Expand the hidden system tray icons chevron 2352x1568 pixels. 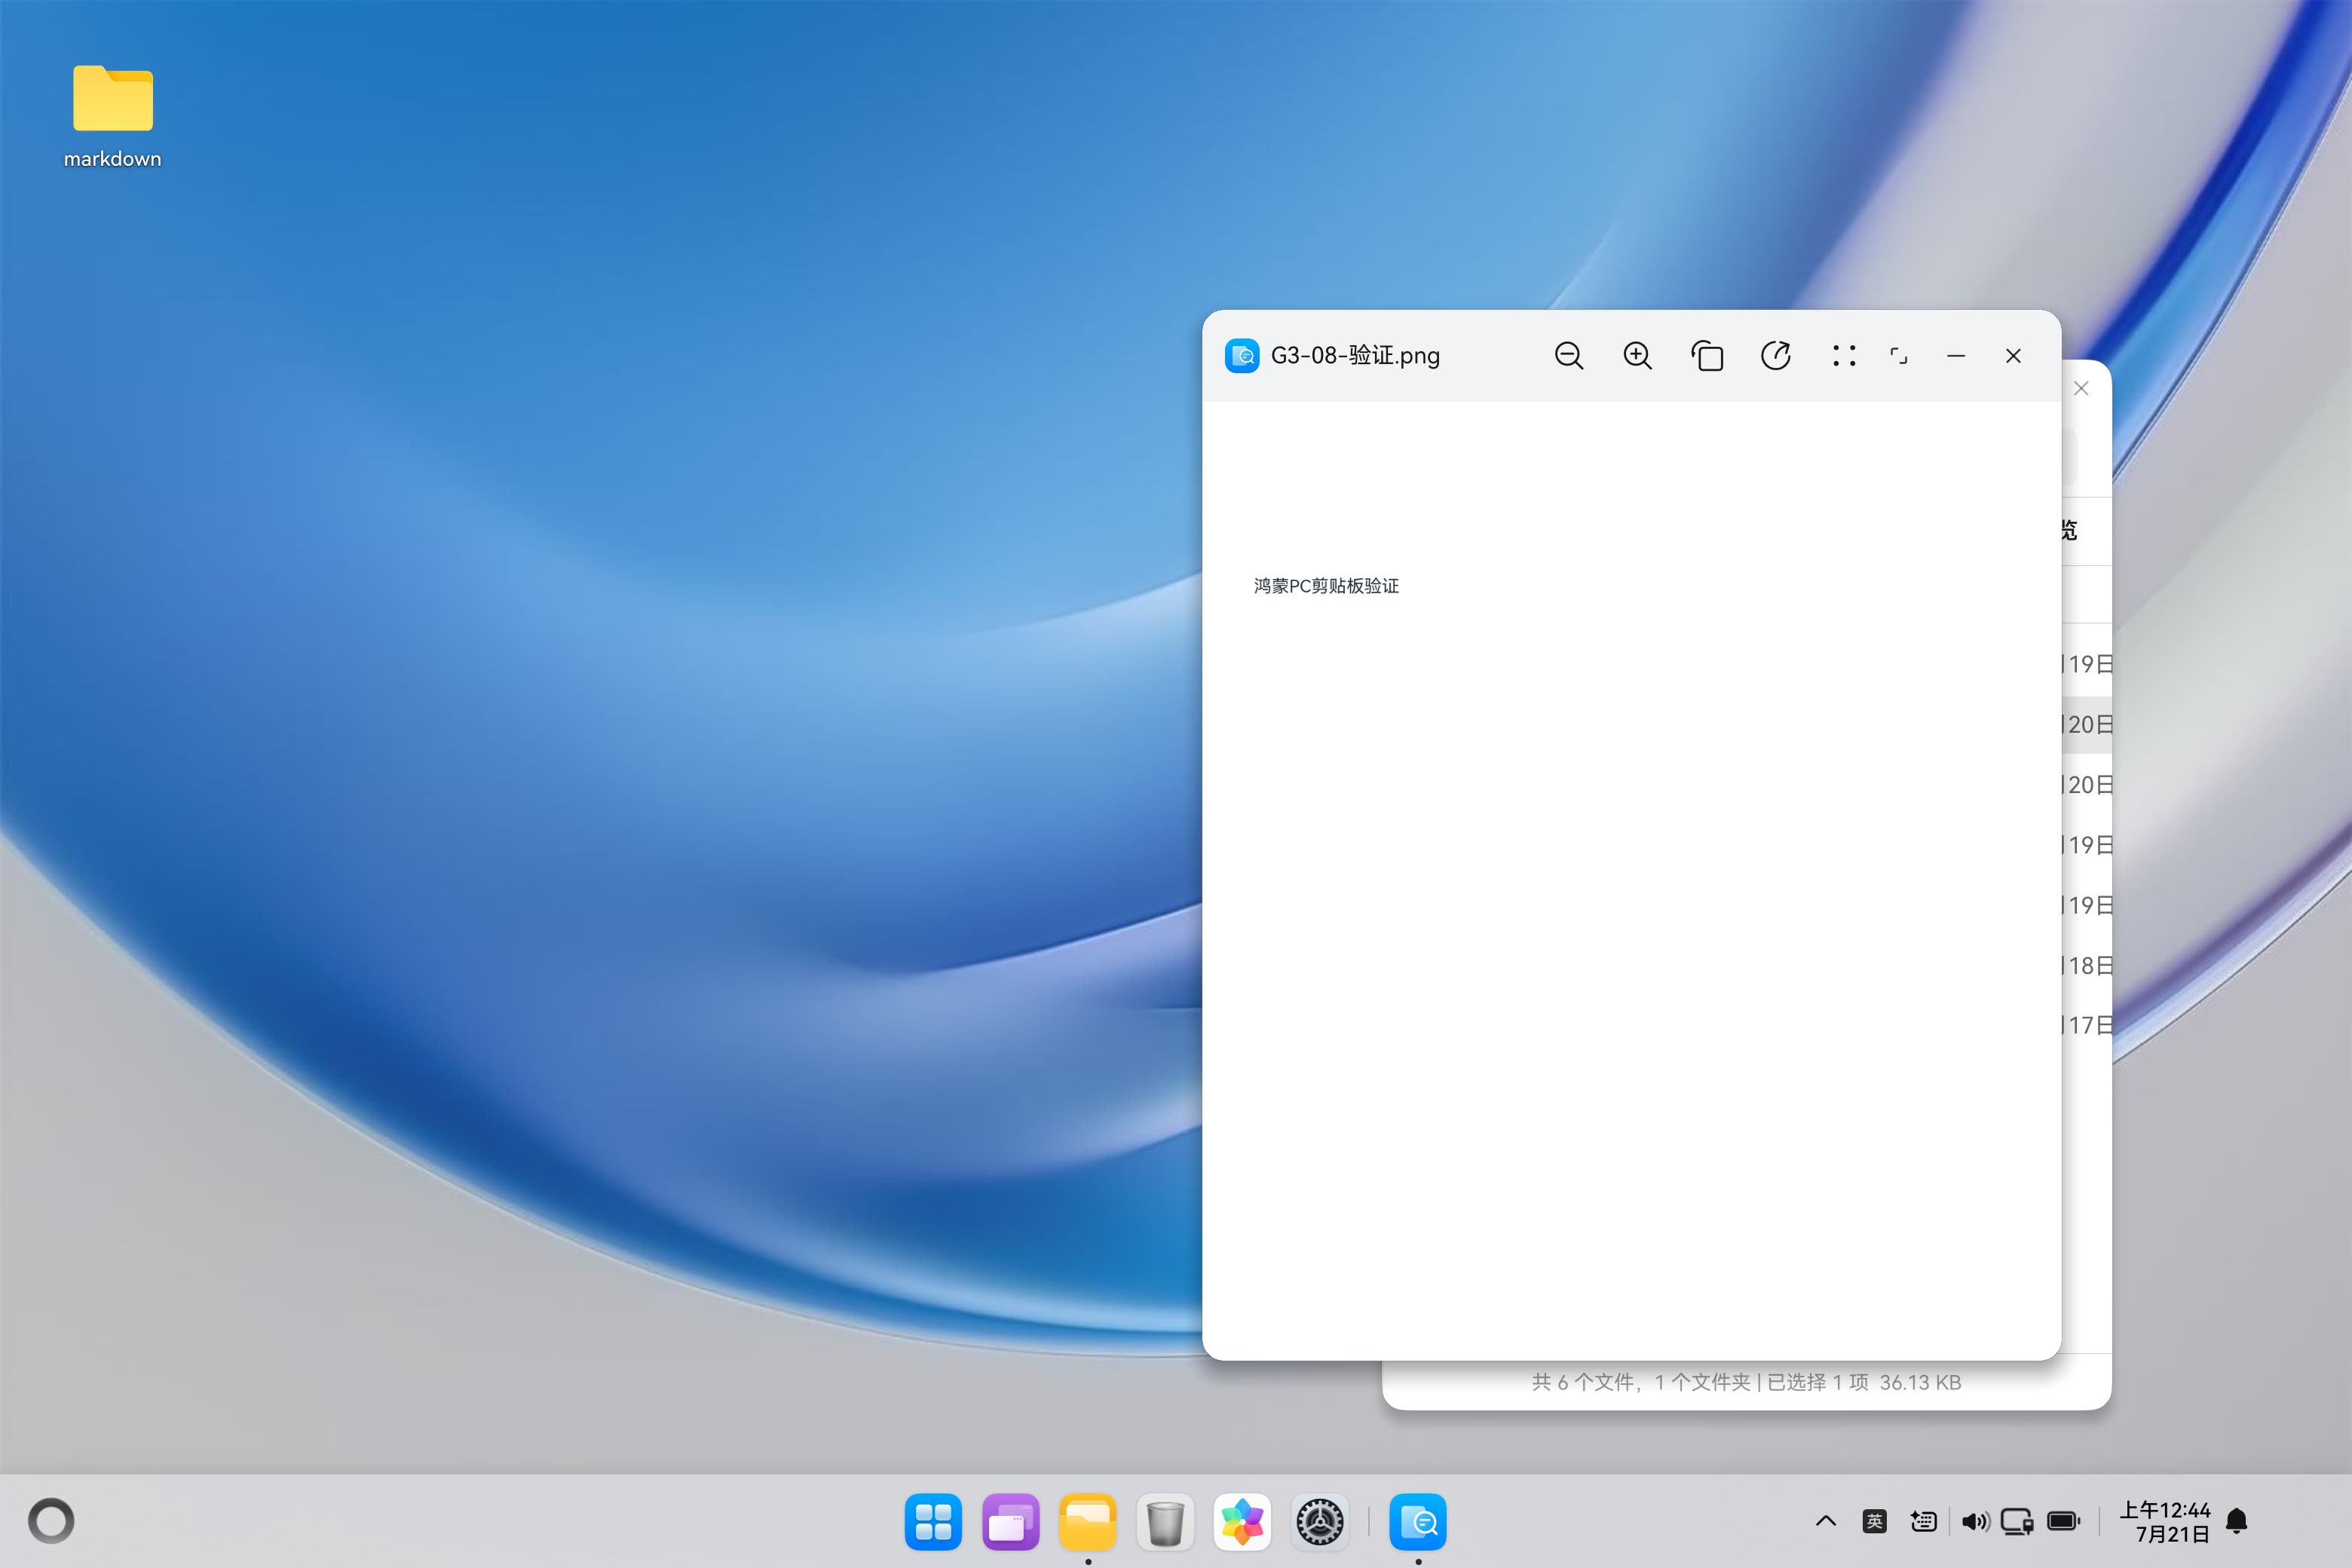click(x=1826, y=1522)
